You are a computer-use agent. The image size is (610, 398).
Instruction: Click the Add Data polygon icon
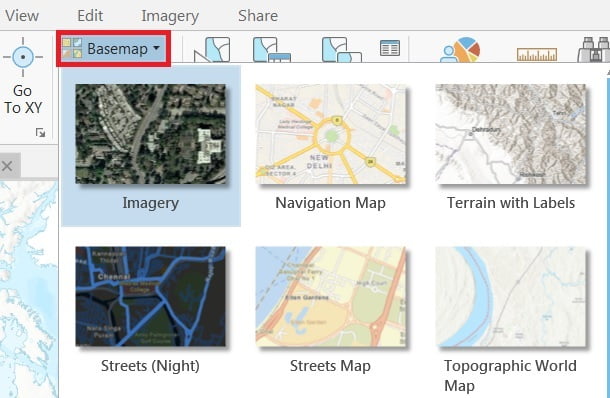(x=212, y=49)
